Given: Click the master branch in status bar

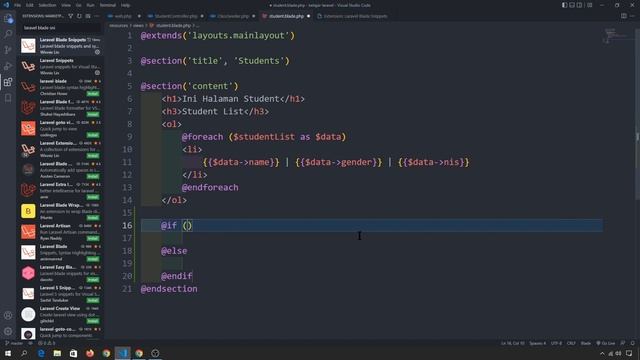Looking at the screenshot, I should coord(14,344).
